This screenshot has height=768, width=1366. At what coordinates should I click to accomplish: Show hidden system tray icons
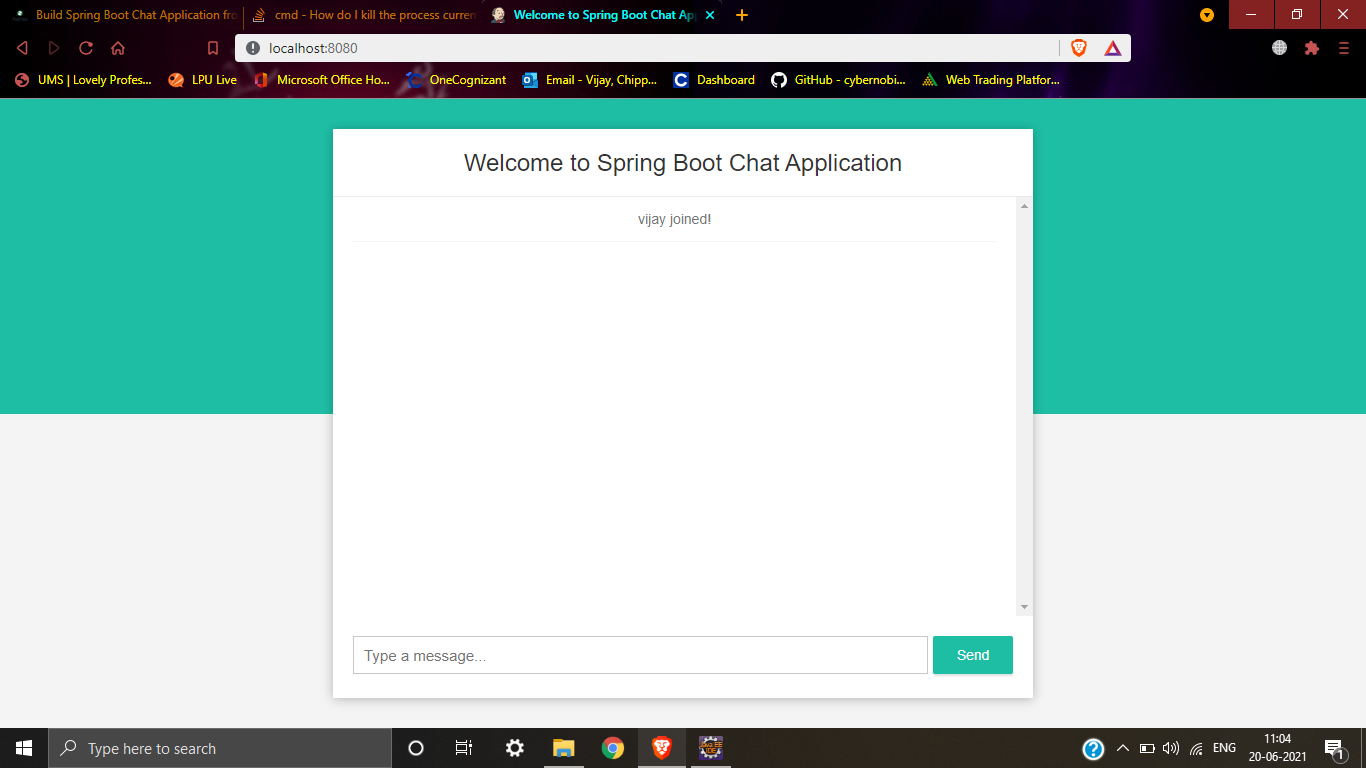tap(1122, 748)
